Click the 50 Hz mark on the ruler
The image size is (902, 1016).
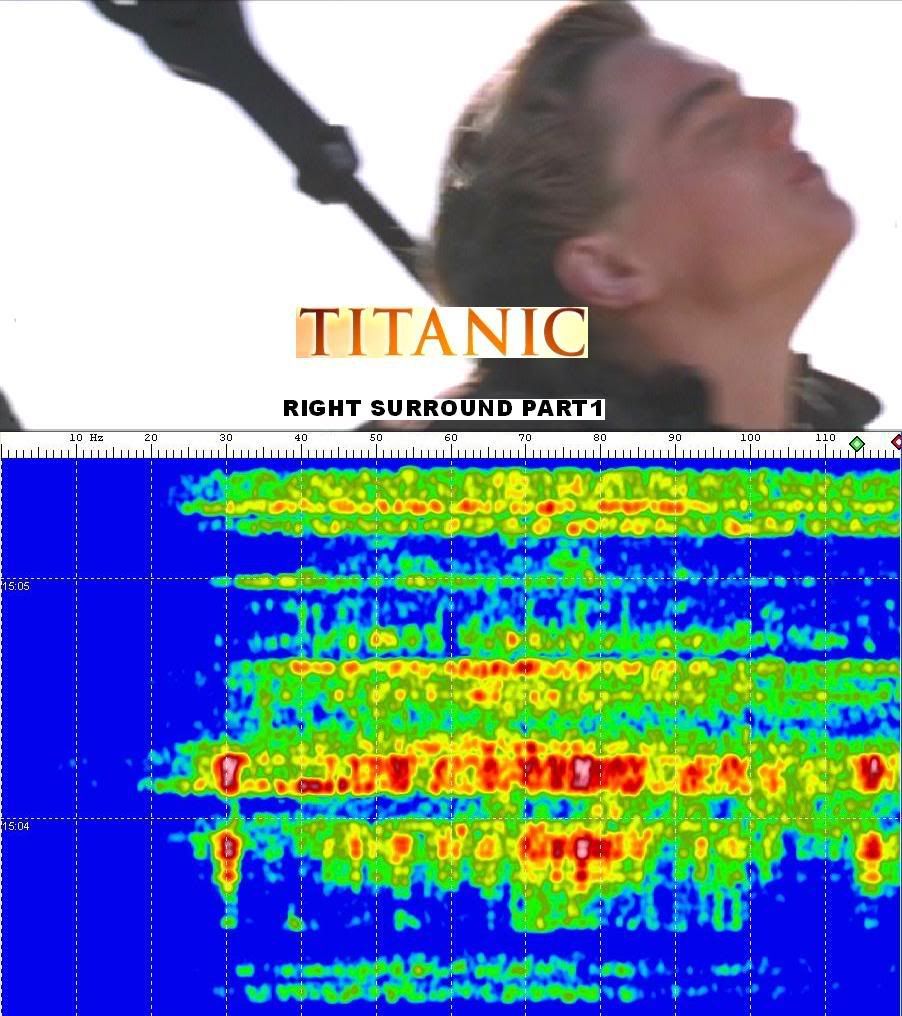[x=376, y=438]
